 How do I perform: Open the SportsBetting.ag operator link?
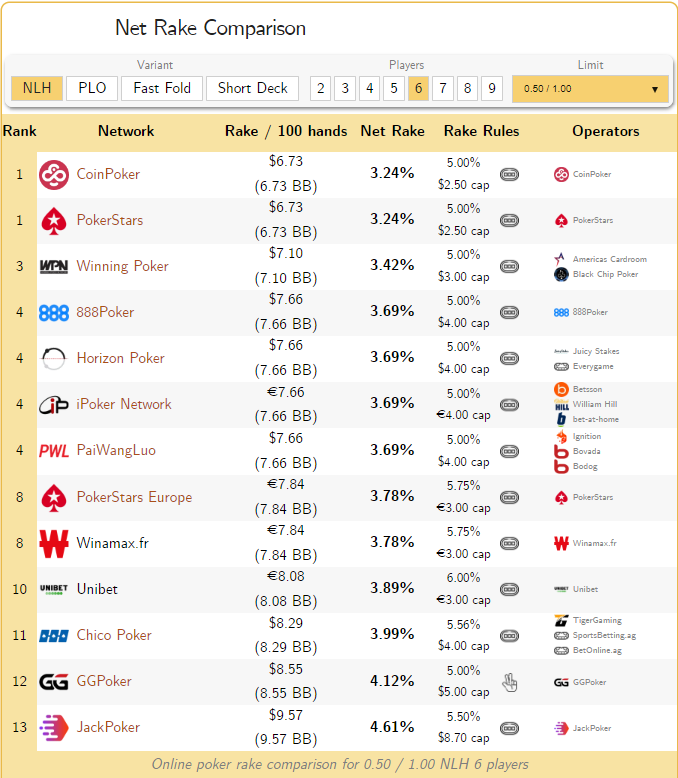(604, 635)
